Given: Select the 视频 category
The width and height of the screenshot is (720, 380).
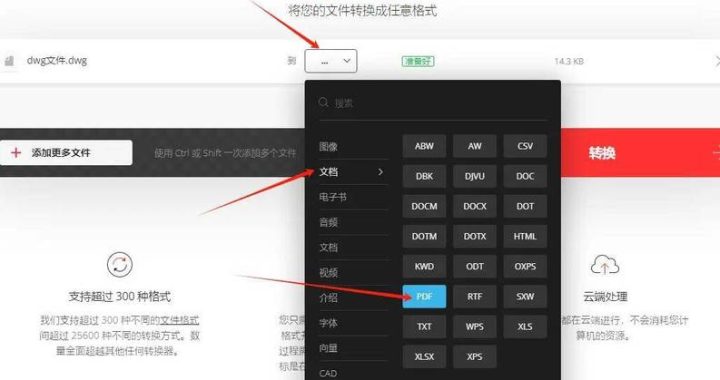Looking at the screenshot, I should point(329,273).
